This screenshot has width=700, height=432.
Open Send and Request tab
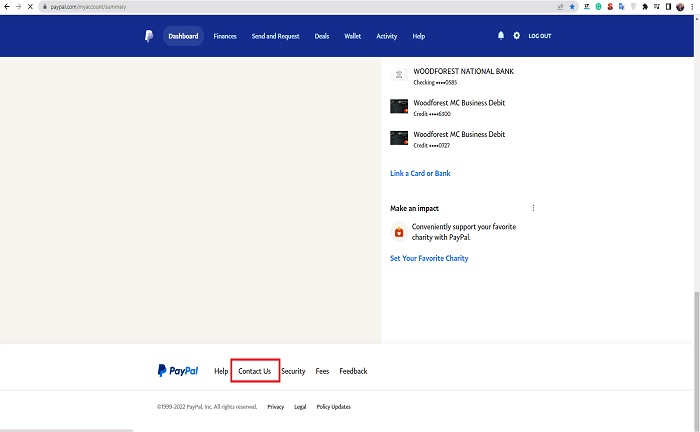[x=275, y=36]
